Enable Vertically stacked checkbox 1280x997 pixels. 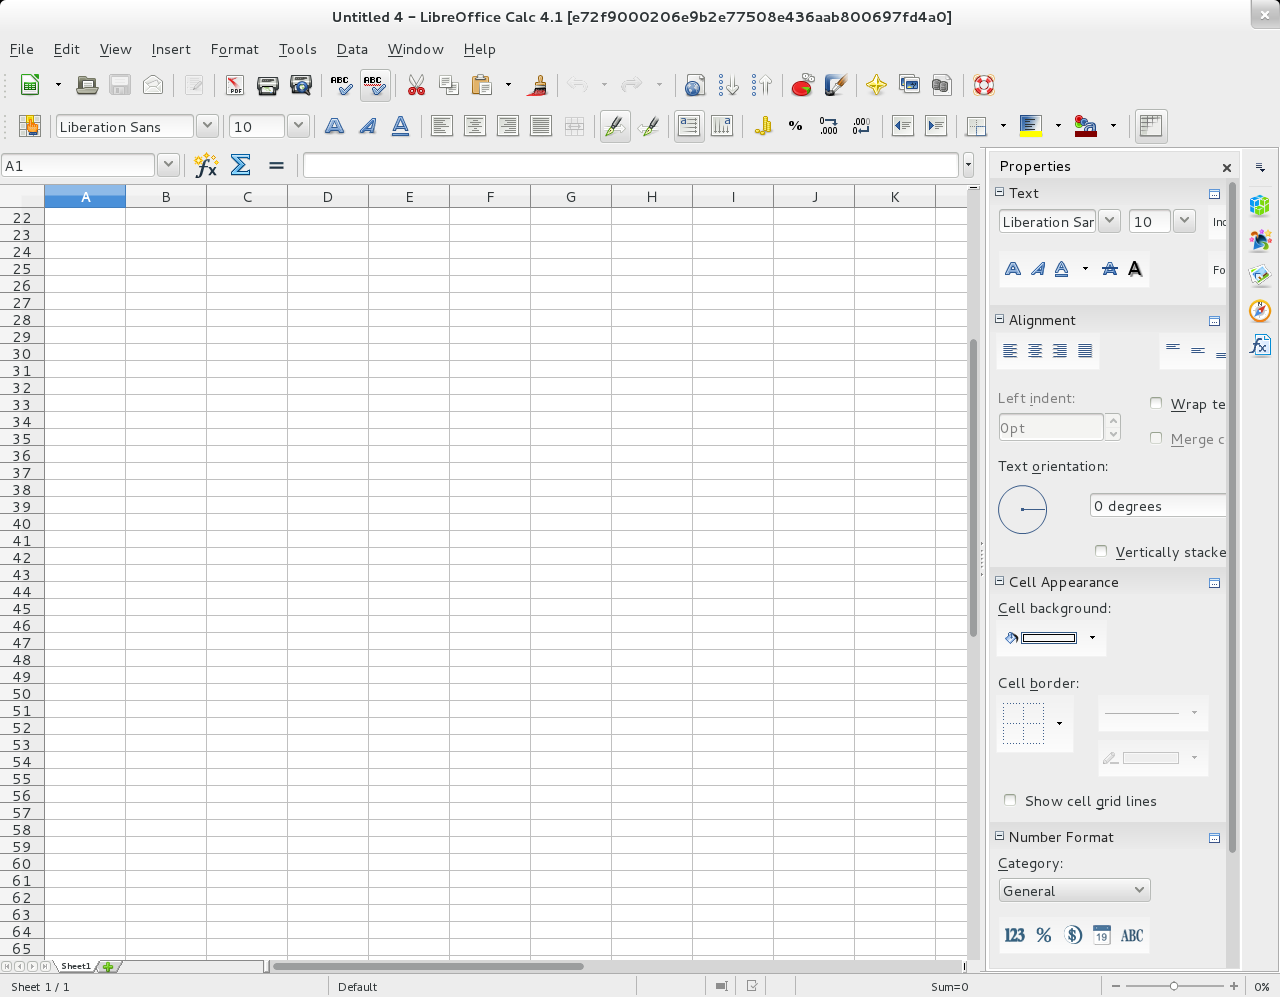[x=1101, y=551]
